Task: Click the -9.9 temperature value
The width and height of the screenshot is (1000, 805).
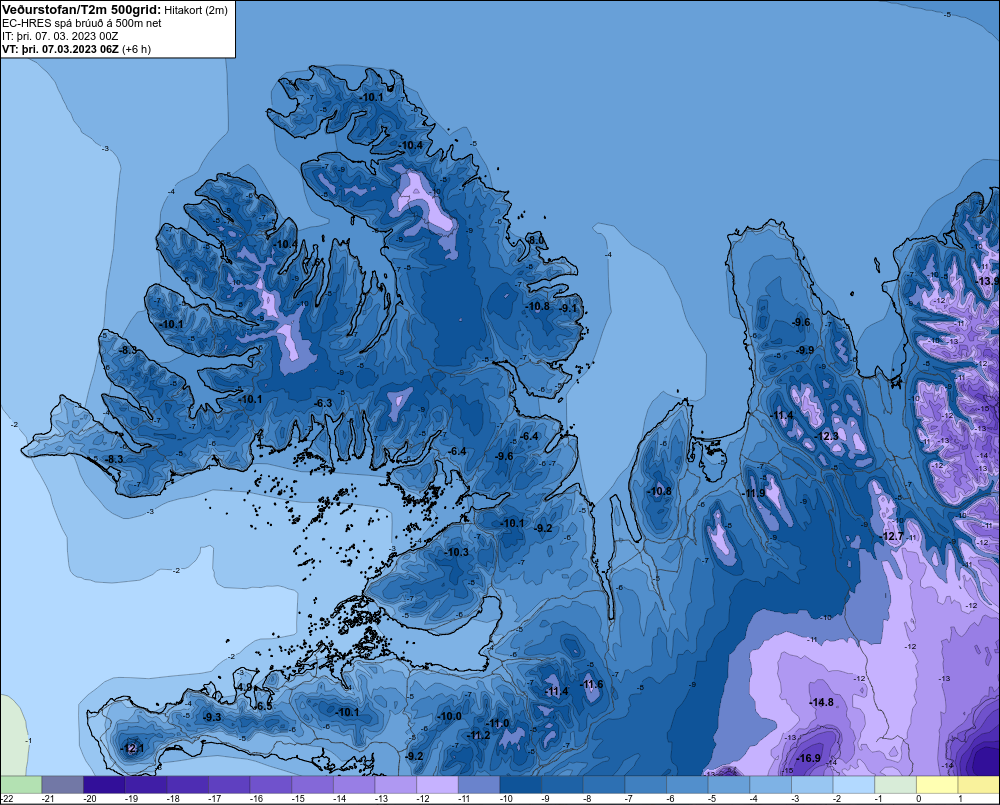Action: point(805,350)
